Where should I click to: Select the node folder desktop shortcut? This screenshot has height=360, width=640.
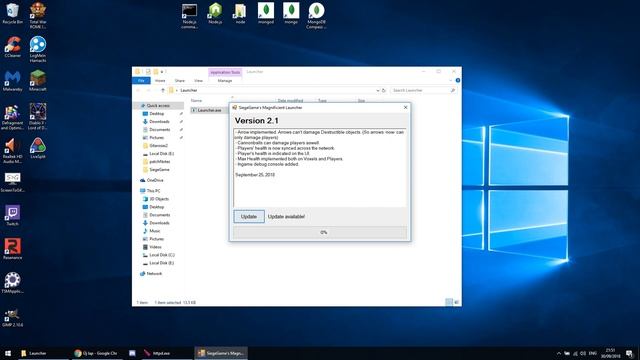click(240, 14)
